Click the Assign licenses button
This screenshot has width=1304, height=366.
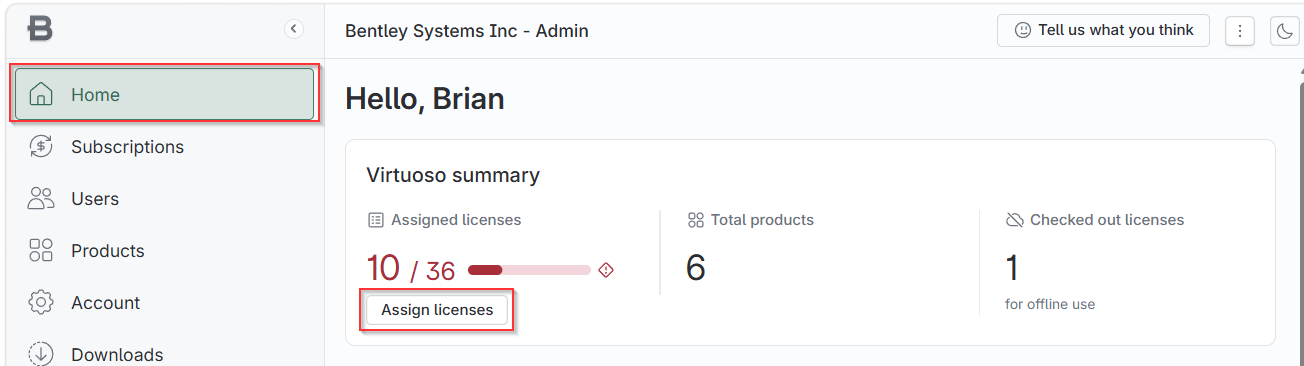click(x=437, y=310)
